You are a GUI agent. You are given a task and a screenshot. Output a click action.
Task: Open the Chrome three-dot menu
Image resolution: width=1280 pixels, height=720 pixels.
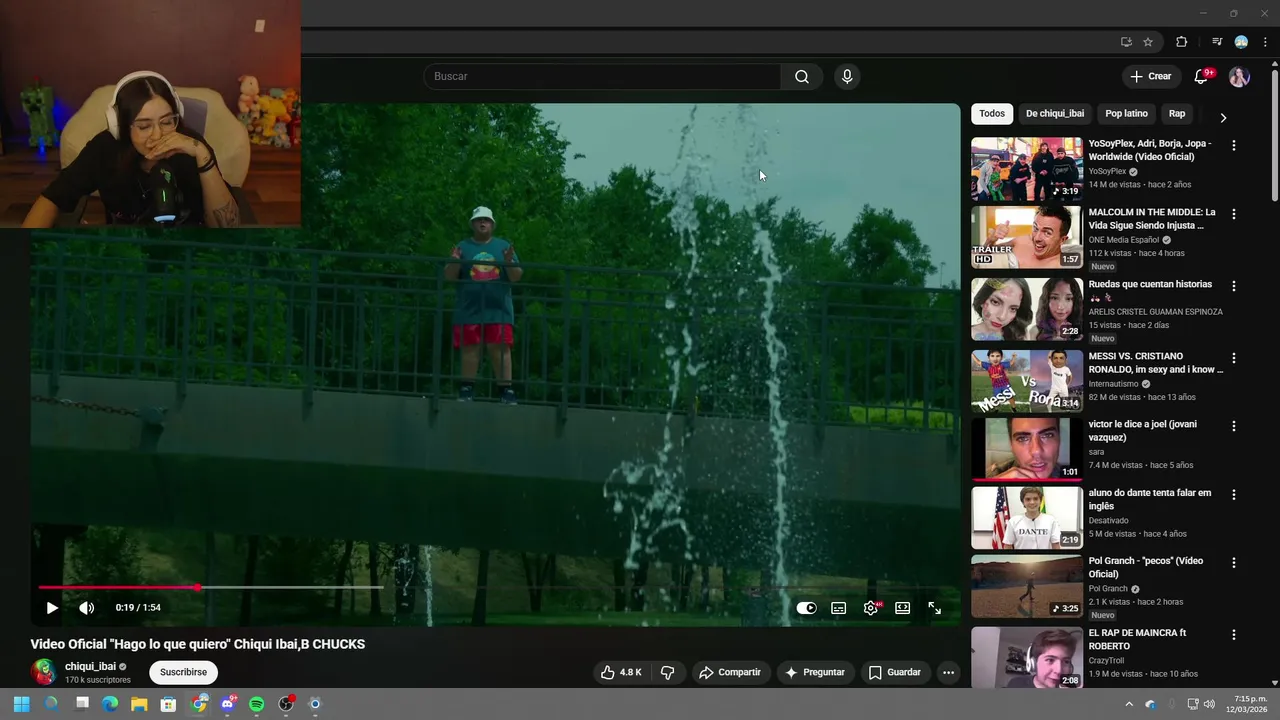tap(1265, 42)
